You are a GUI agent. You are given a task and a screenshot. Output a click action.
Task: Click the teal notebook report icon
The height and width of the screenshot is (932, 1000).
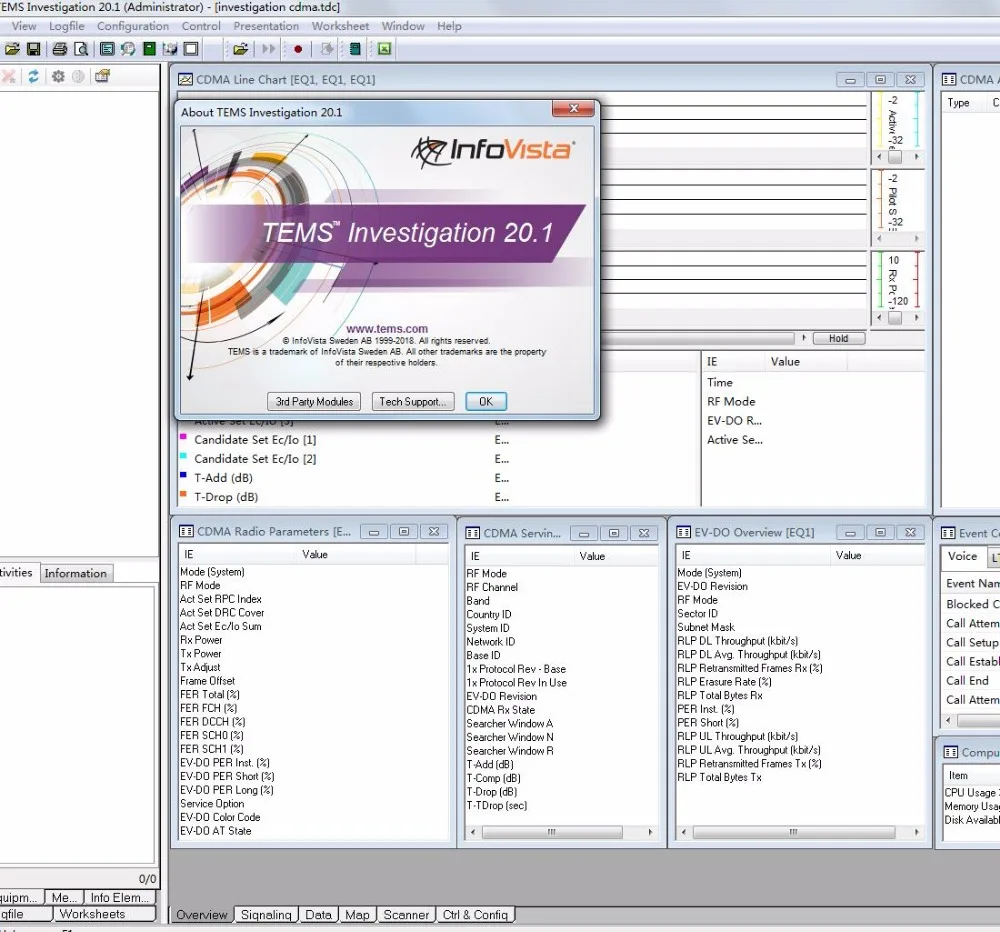(355, 49)
